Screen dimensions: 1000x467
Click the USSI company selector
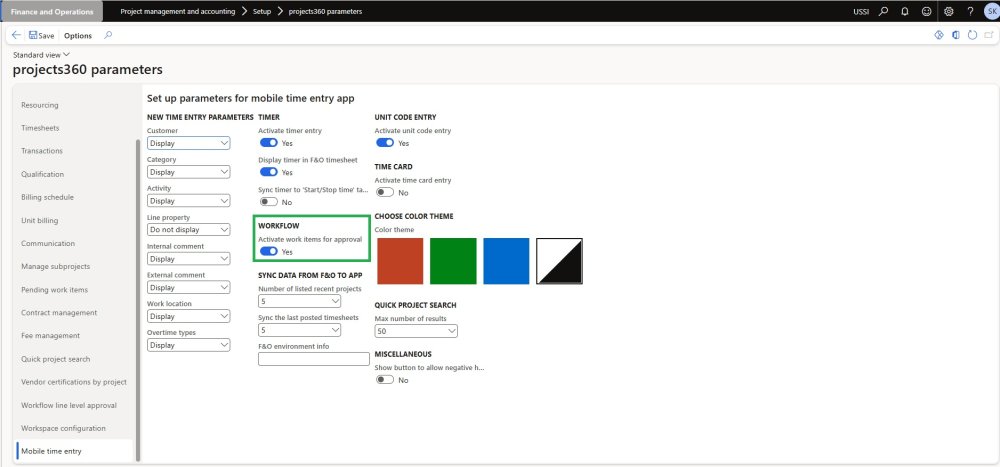click(x=860, y=11)
